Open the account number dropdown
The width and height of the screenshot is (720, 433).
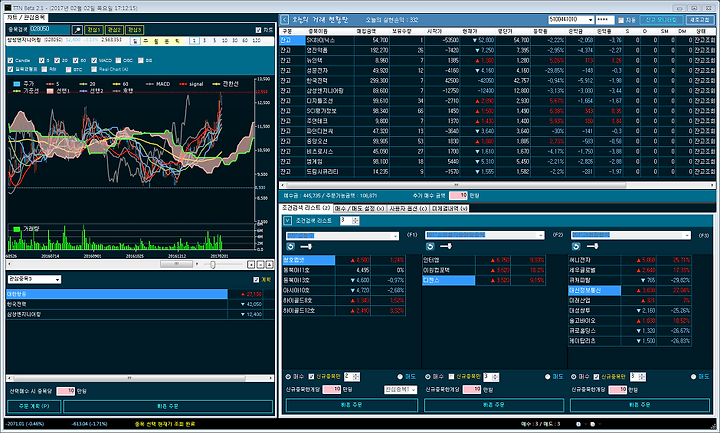click(x=591, y=20)
